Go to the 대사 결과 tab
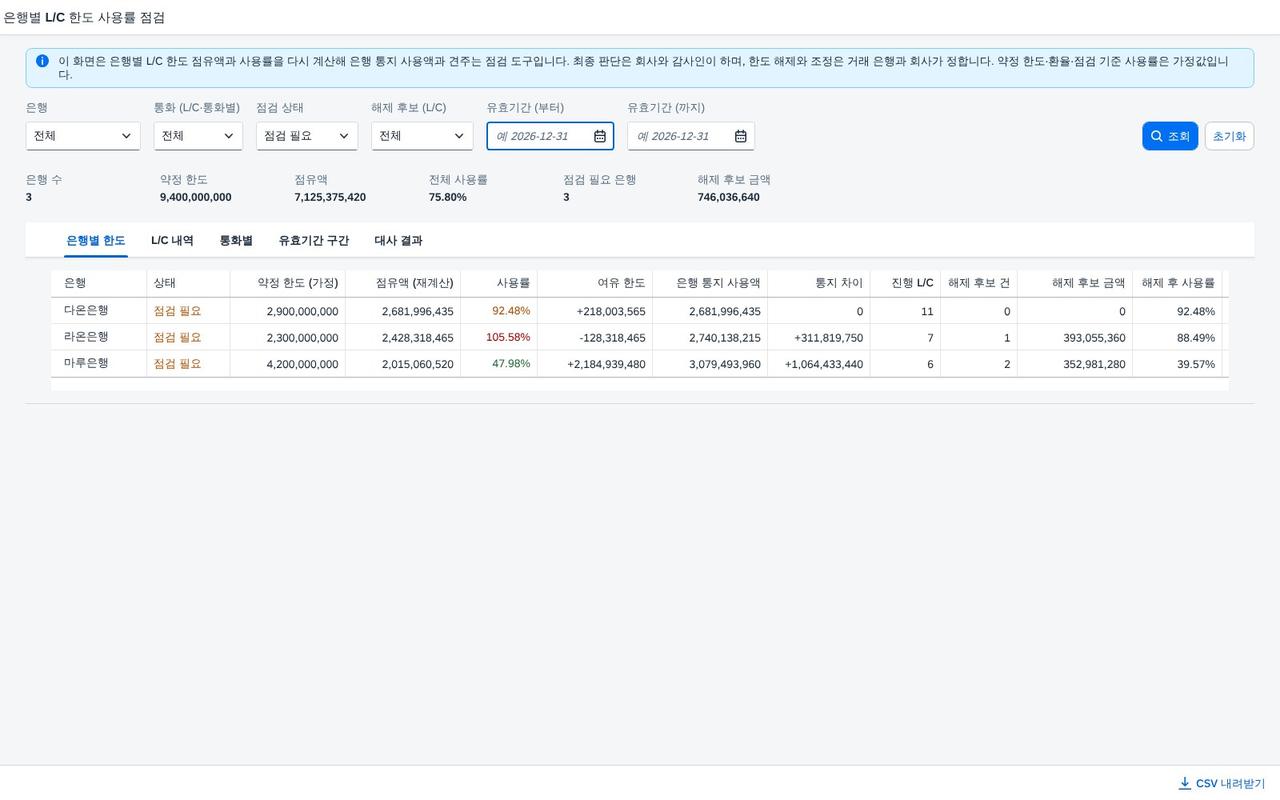 [x=398, y=241]
